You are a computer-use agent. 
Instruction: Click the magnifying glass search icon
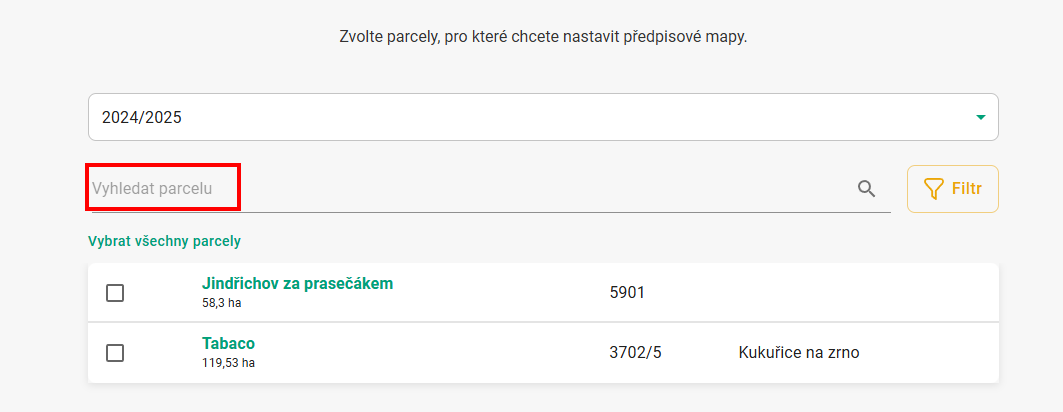coord(866,188)
